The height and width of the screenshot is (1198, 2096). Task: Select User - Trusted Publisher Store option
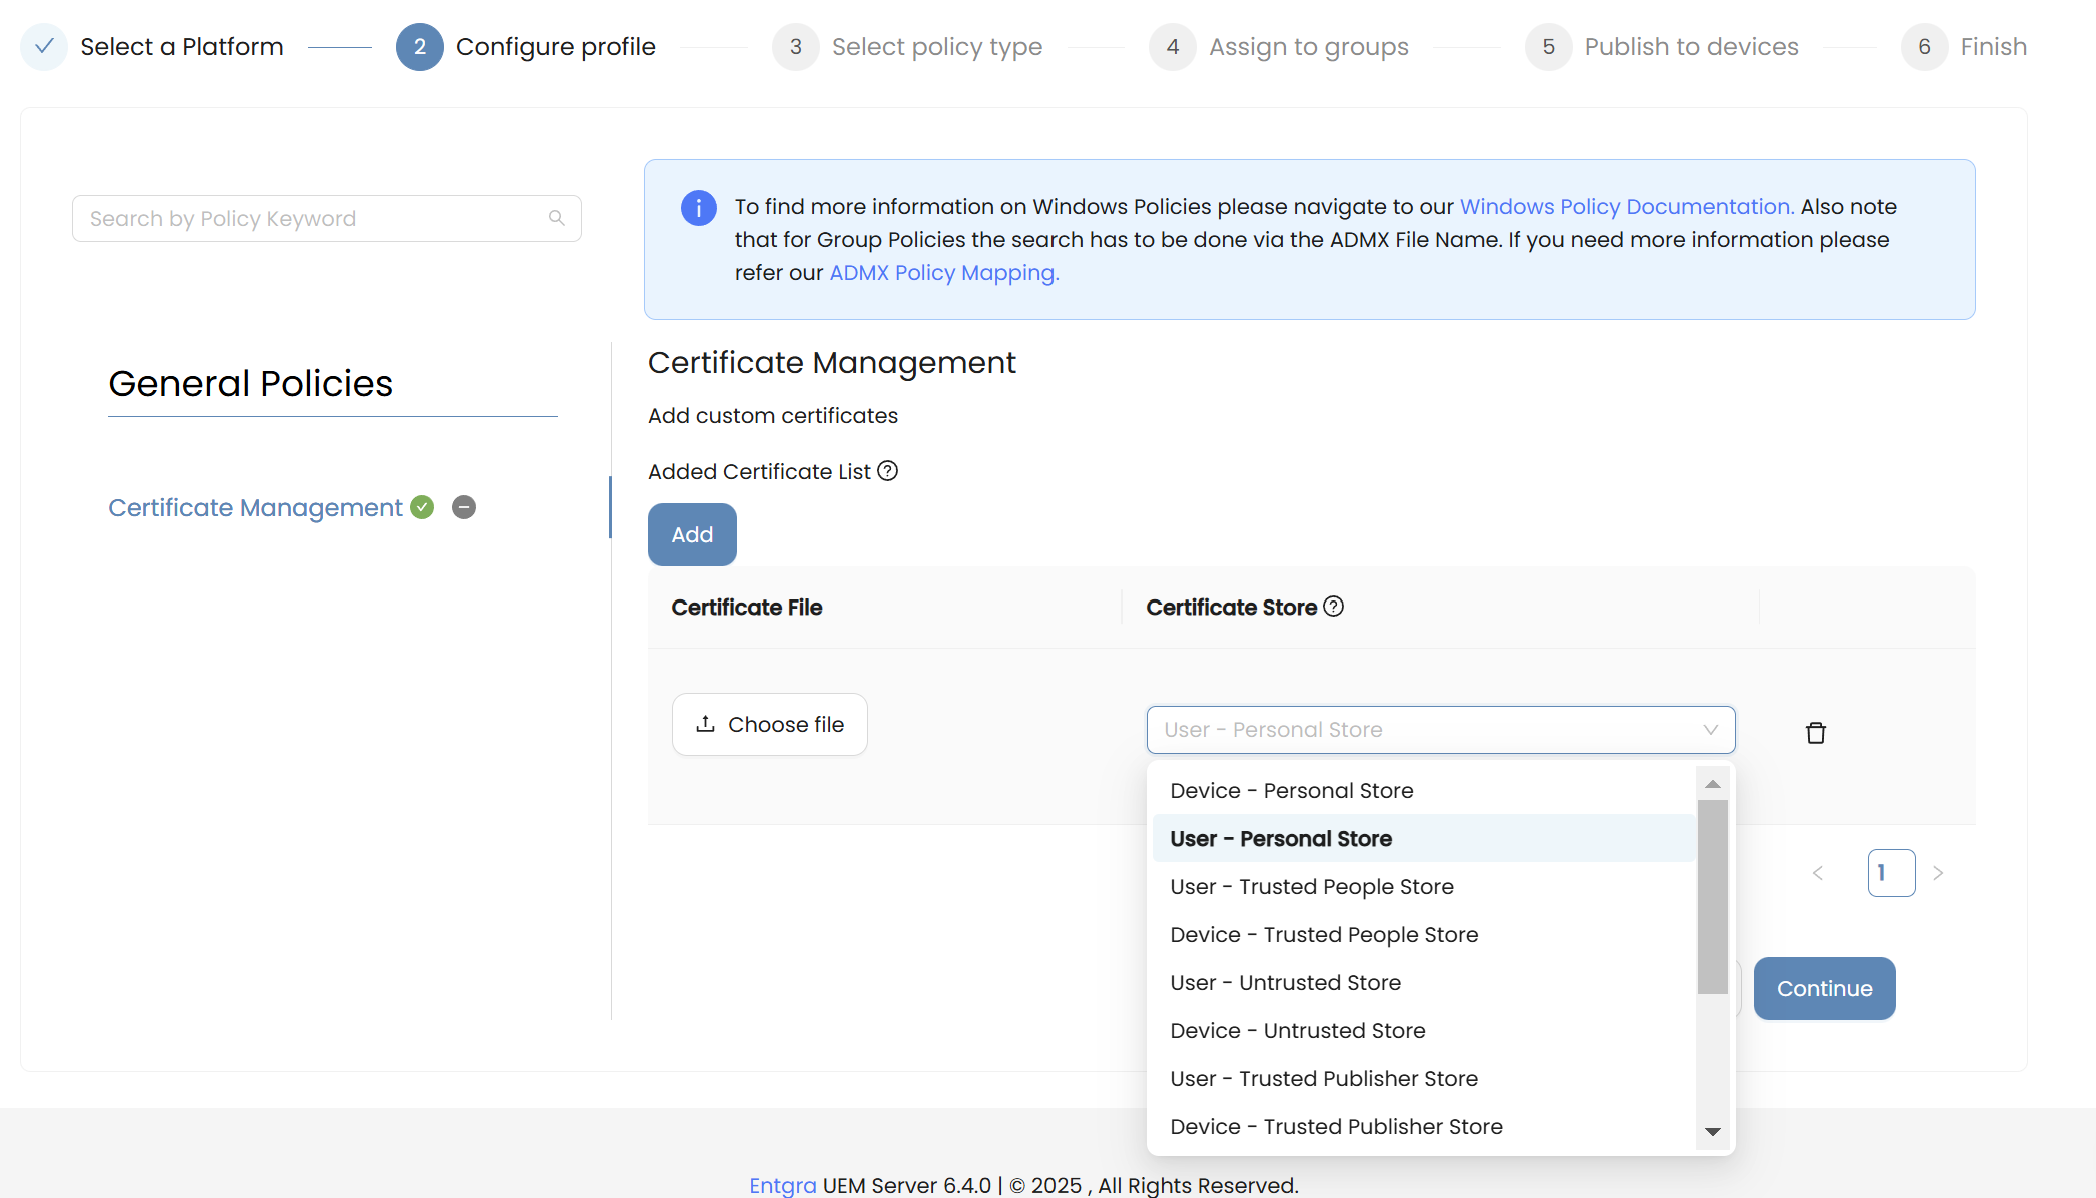coord(1423,1078)
